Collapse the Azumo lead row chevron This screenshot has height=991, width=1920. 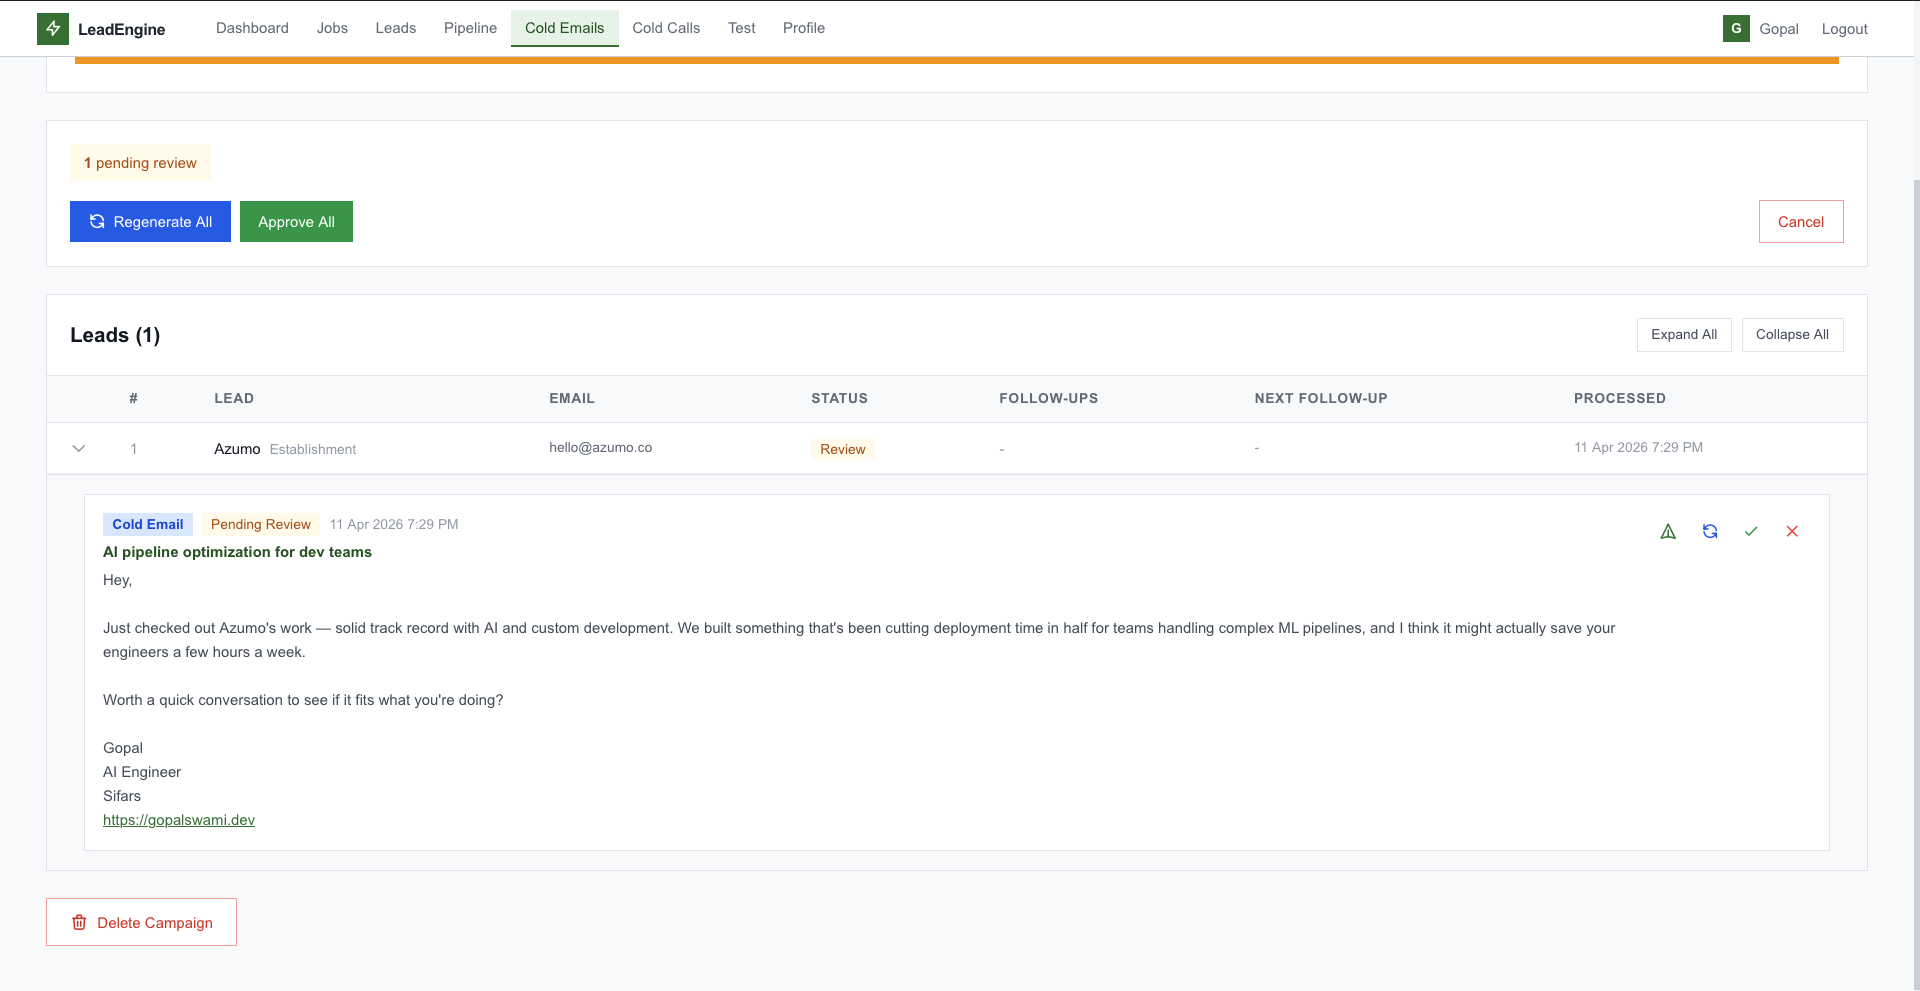click(x=79, y=449)
